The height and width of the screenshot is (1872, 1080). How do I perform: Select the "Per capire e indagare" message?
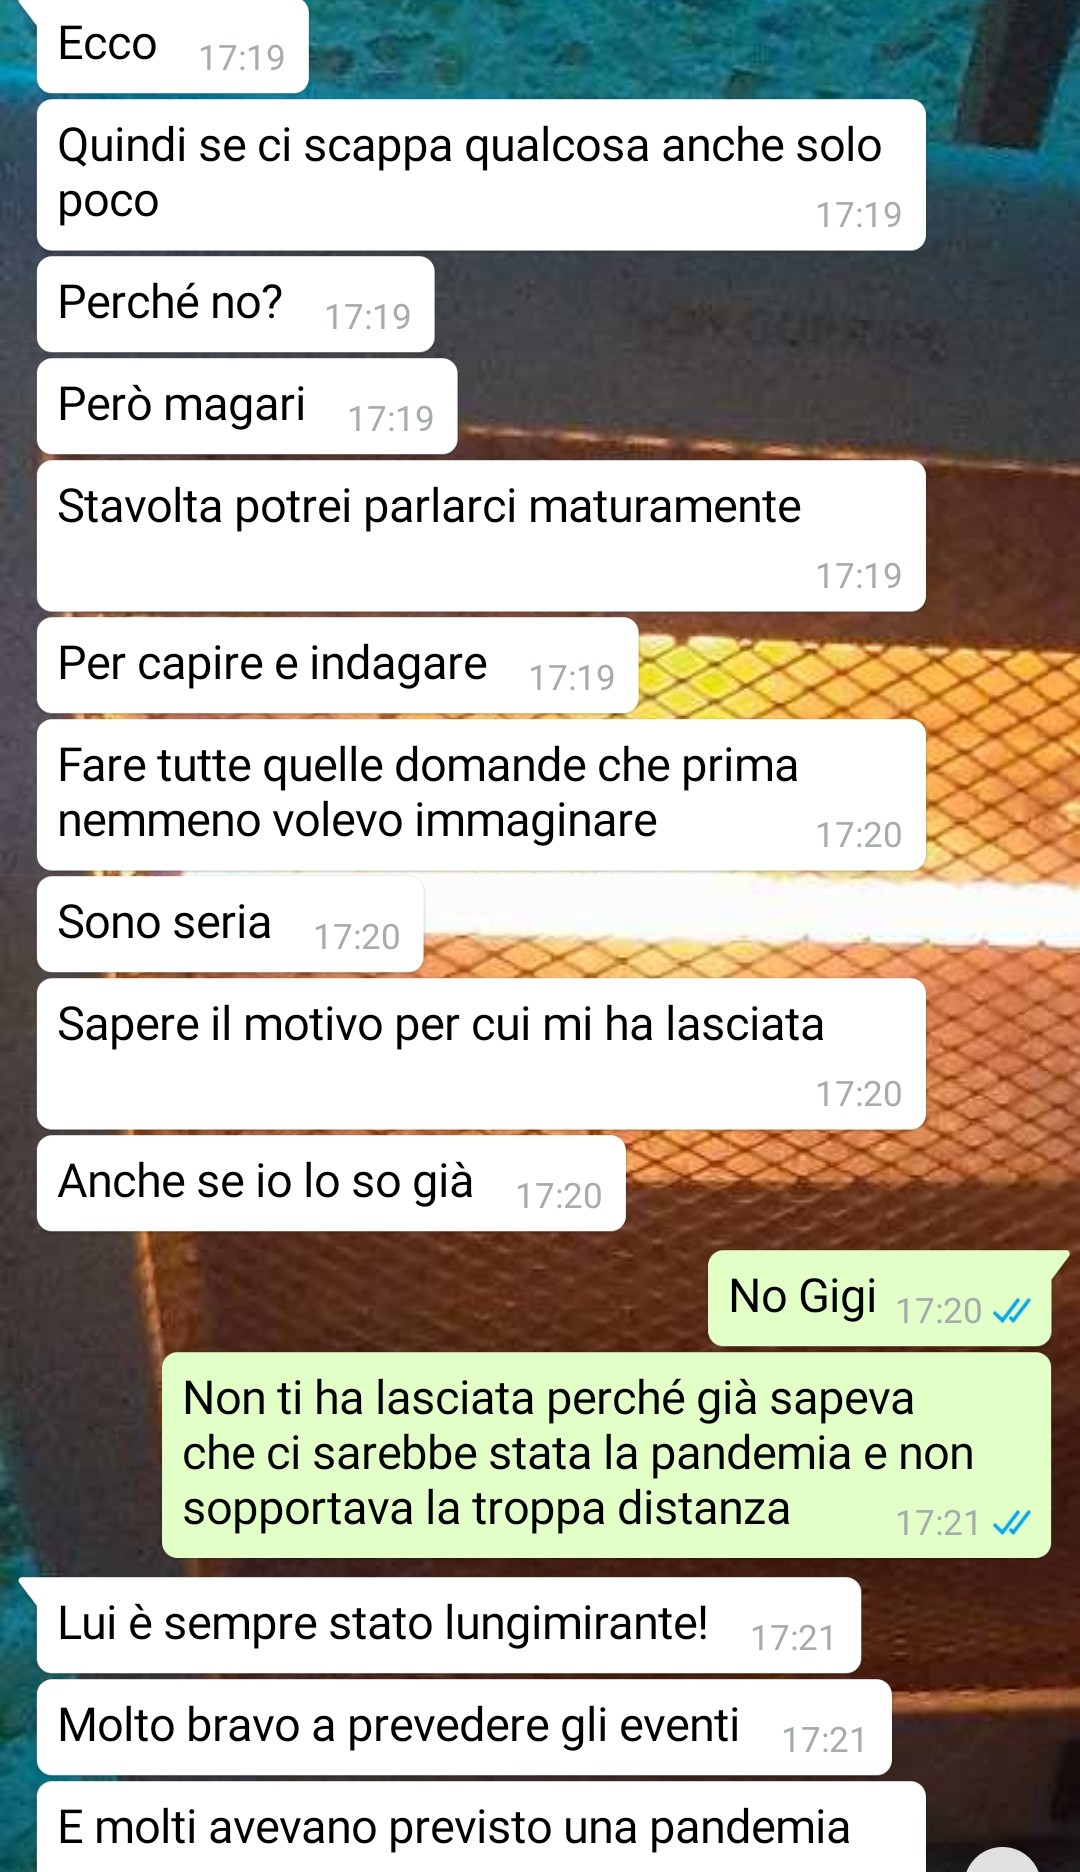337,665
